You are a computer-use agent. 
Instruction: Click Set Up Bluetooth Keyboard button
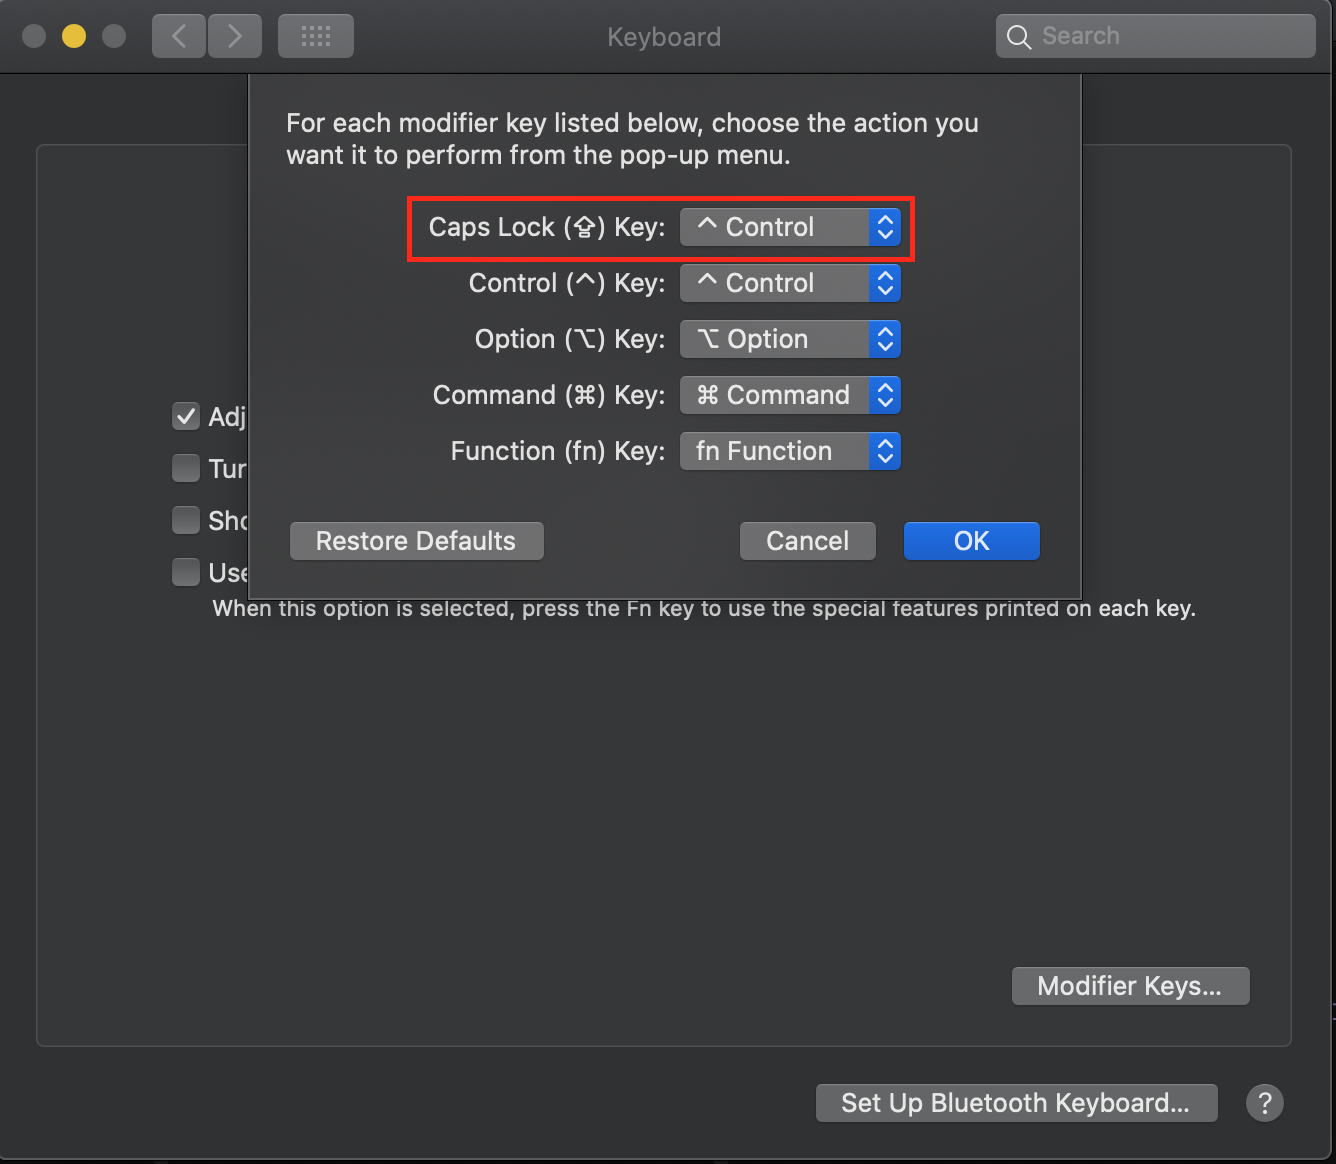[x=1016, y=1103]
